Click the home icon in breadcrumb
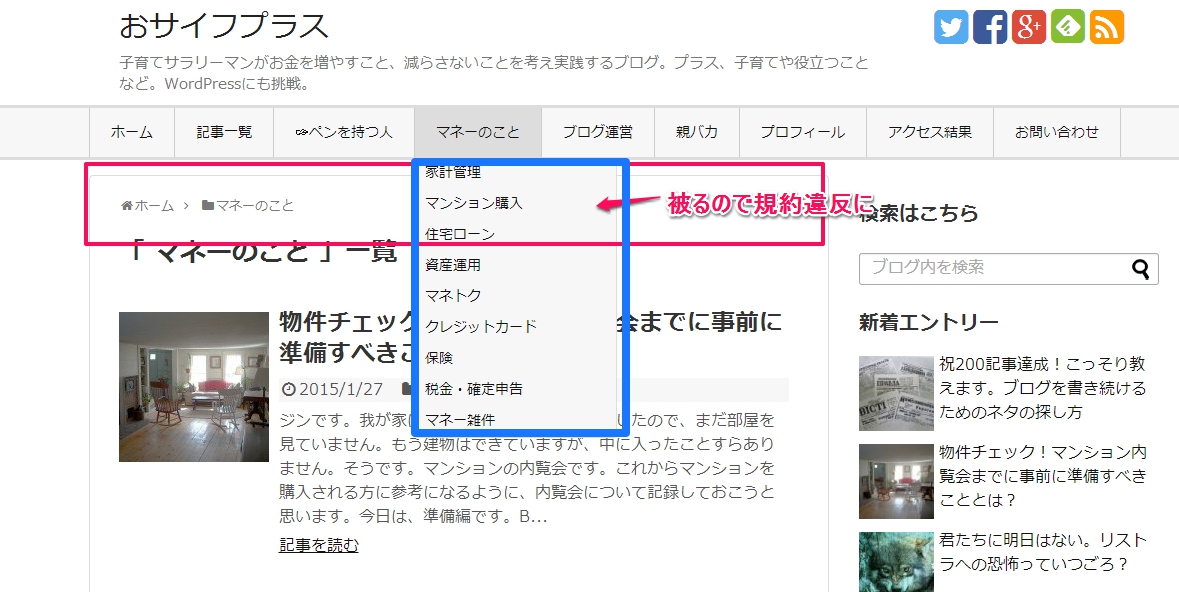The width and height of the screenshot is (1179, 592). (127, 206)
